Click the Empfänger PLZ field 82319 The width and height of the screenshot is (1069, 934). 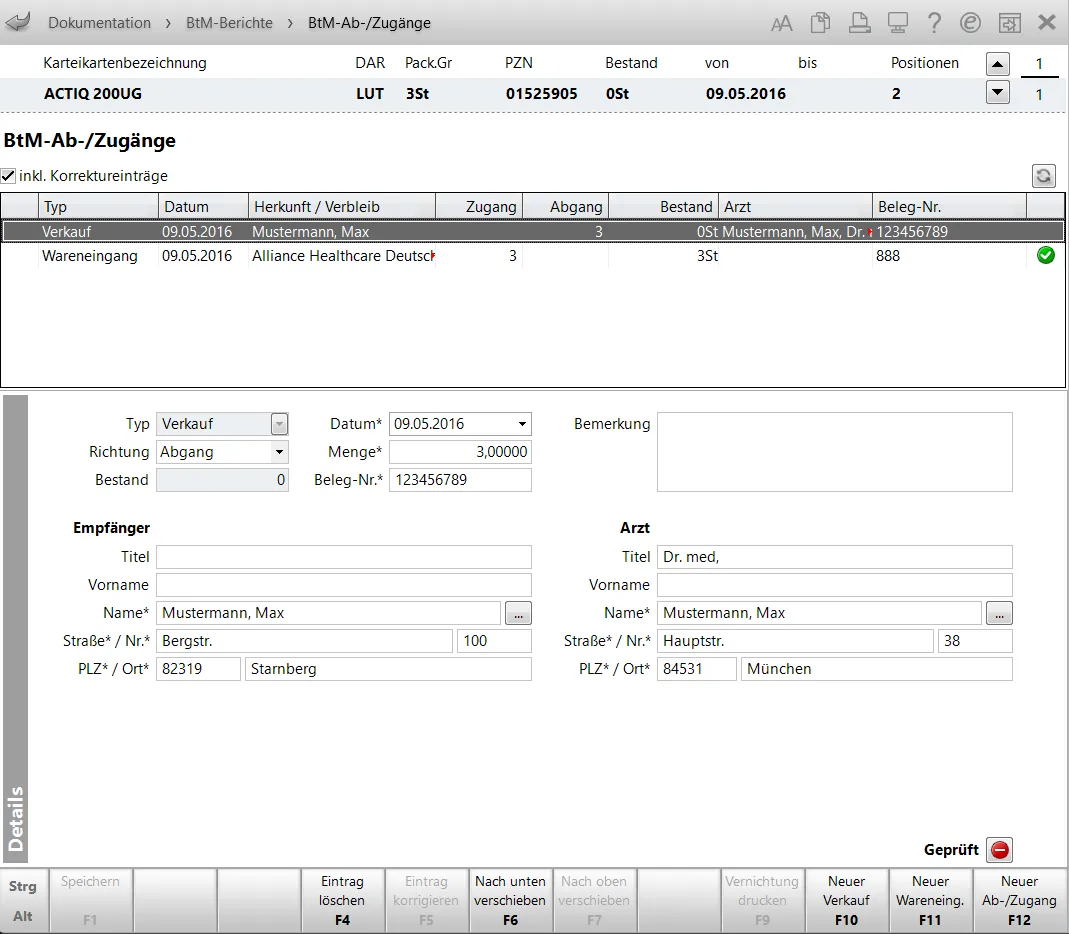[x=198, y=669]
